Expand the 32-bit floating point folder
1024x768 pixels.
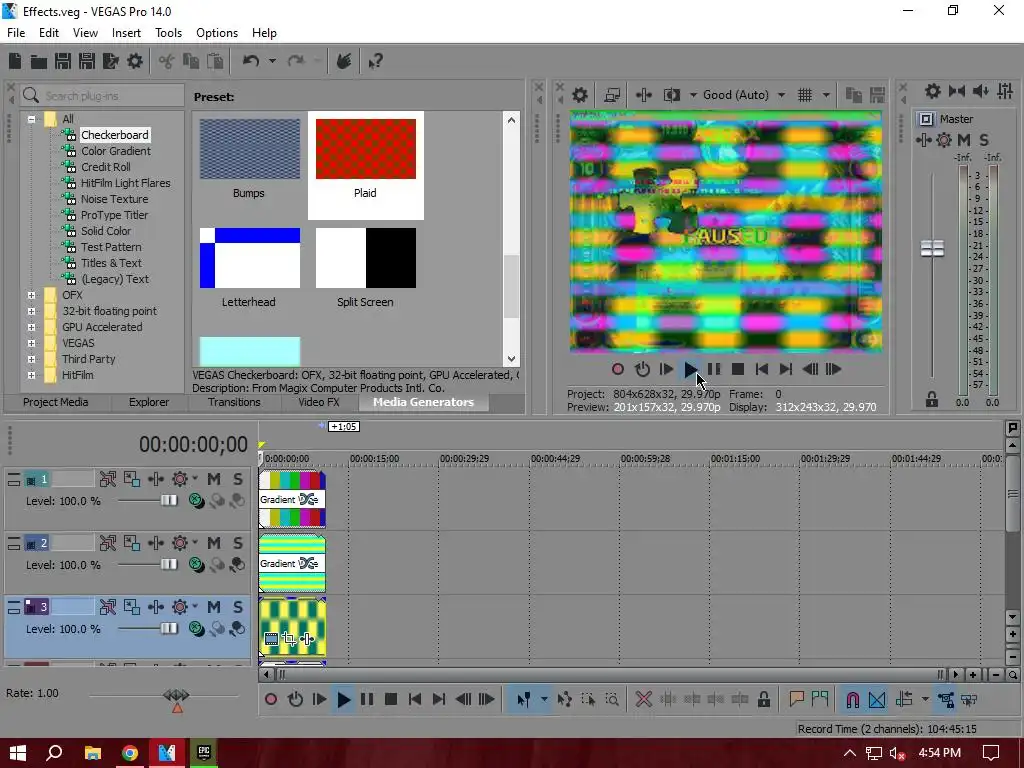click(x=31, y=312)
